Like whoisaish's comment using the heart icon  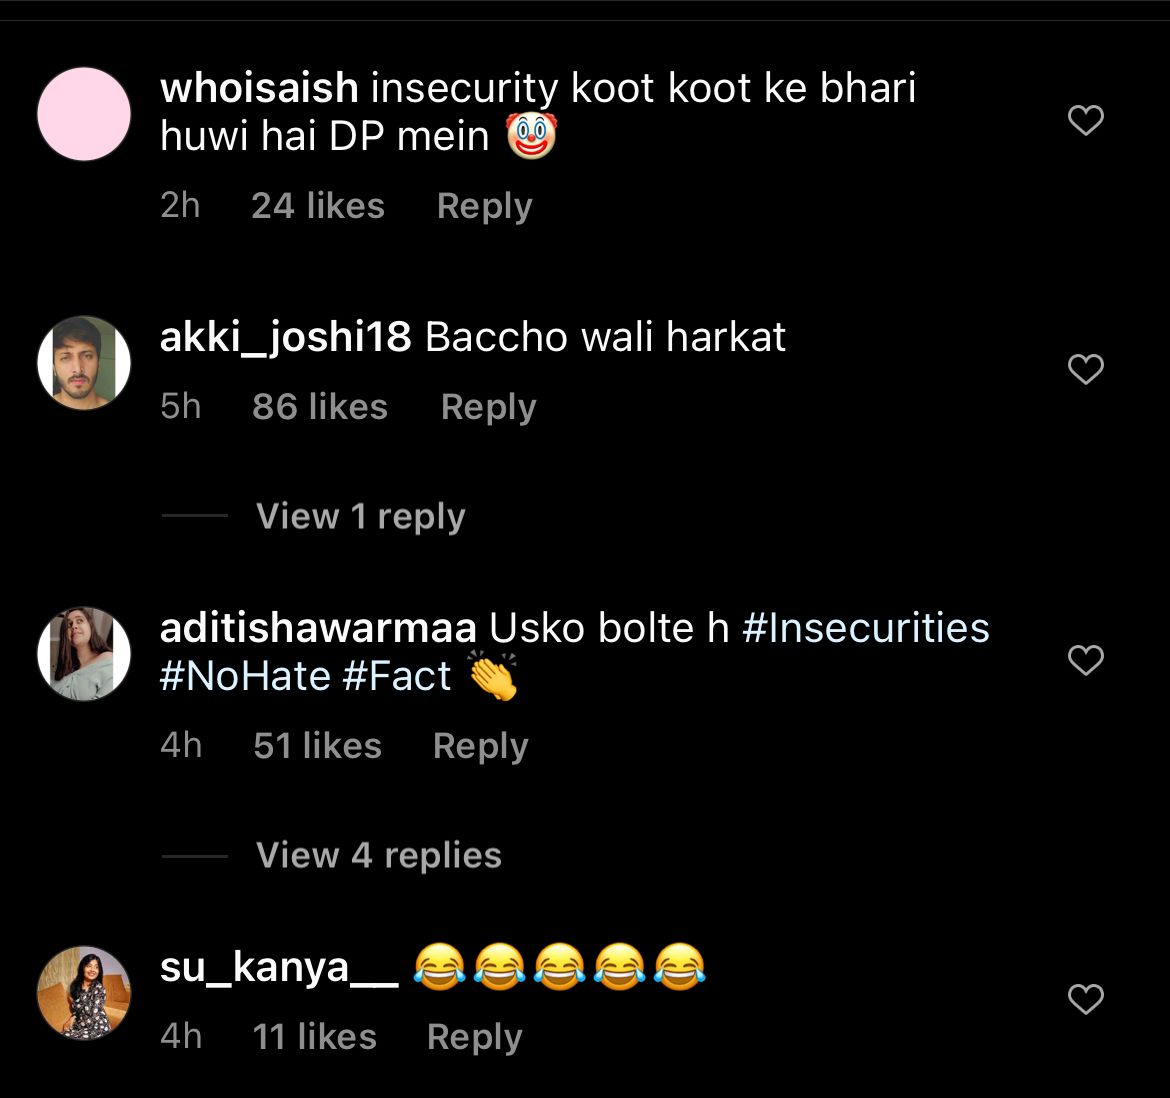(x=1085, y=119)
